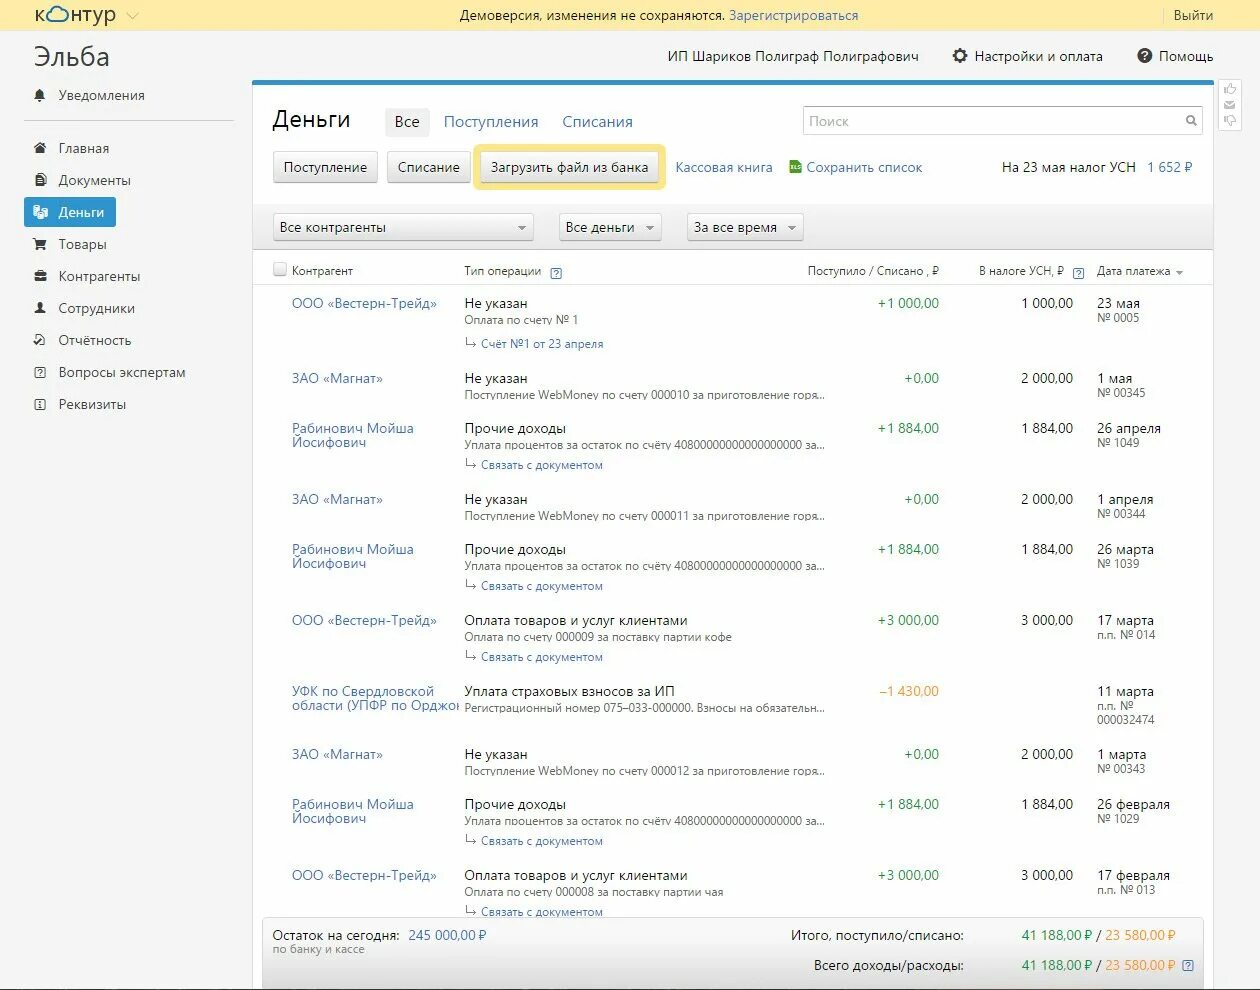1260x990 pixels.
Task: Click Связать с документом under 26 апреля payment
Action: pos(542,465)
